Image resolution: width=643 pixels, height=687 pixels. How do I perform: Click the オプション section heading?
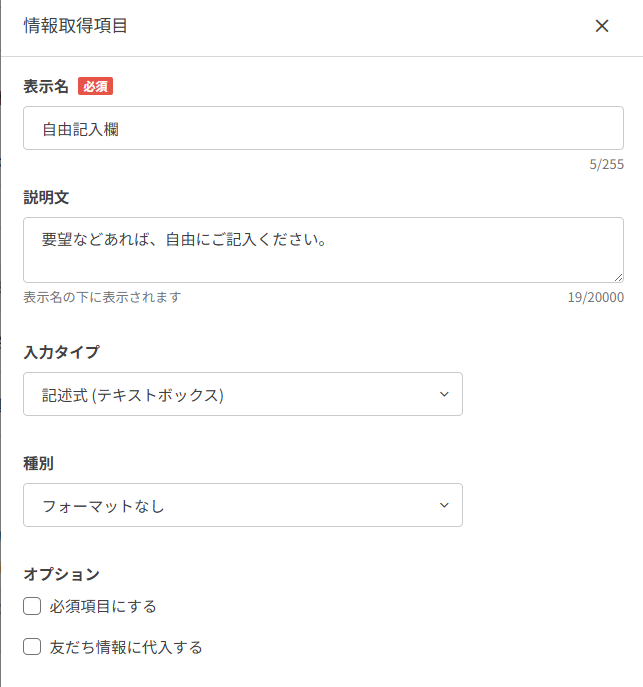[61, 574]
